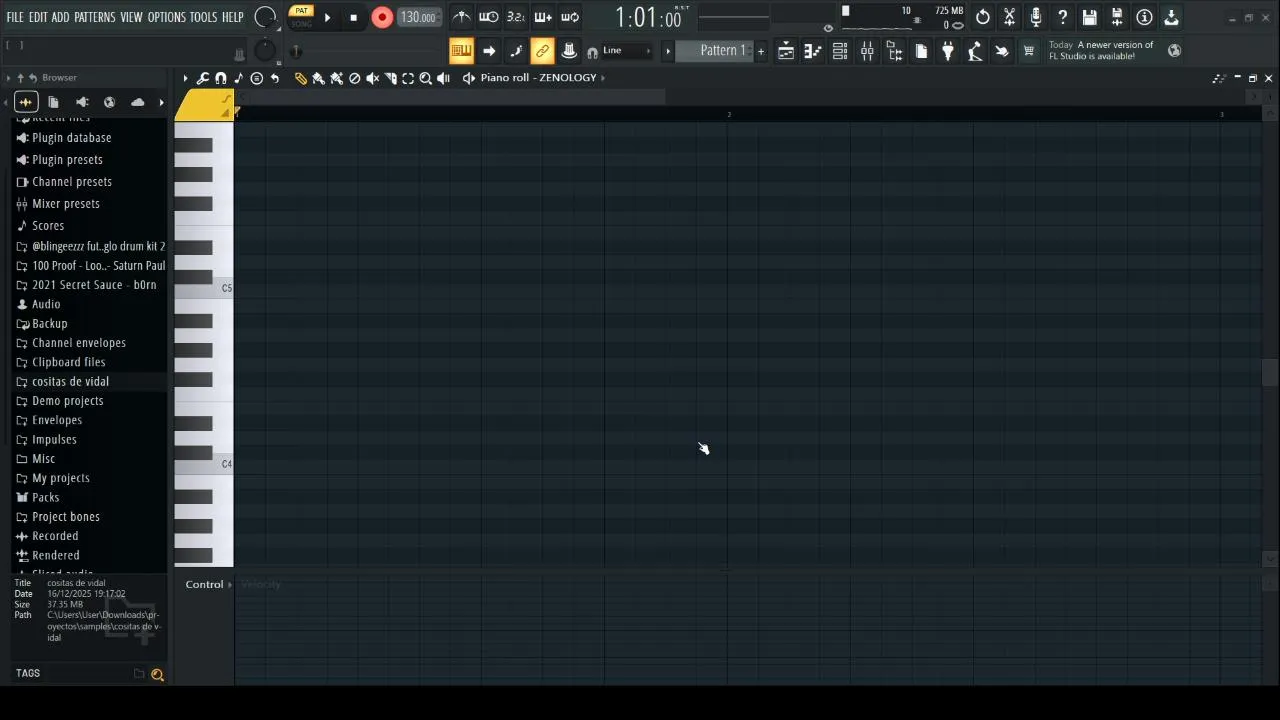1280x720 pixels.
Task: Open the project info icon
Action: tap(1144, 17)
